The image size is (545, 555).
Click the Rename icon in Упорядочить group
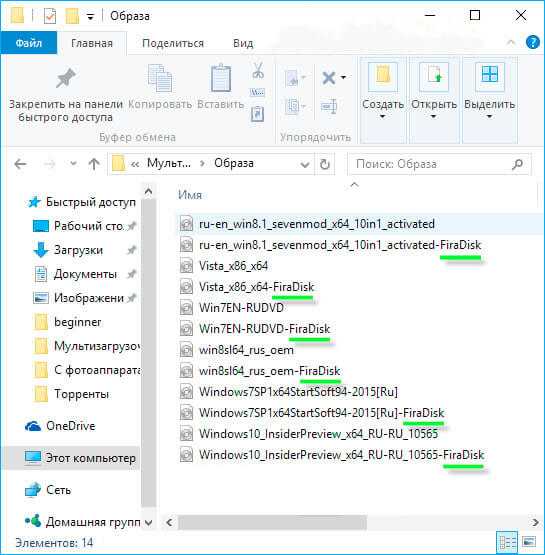pos(329,106)
